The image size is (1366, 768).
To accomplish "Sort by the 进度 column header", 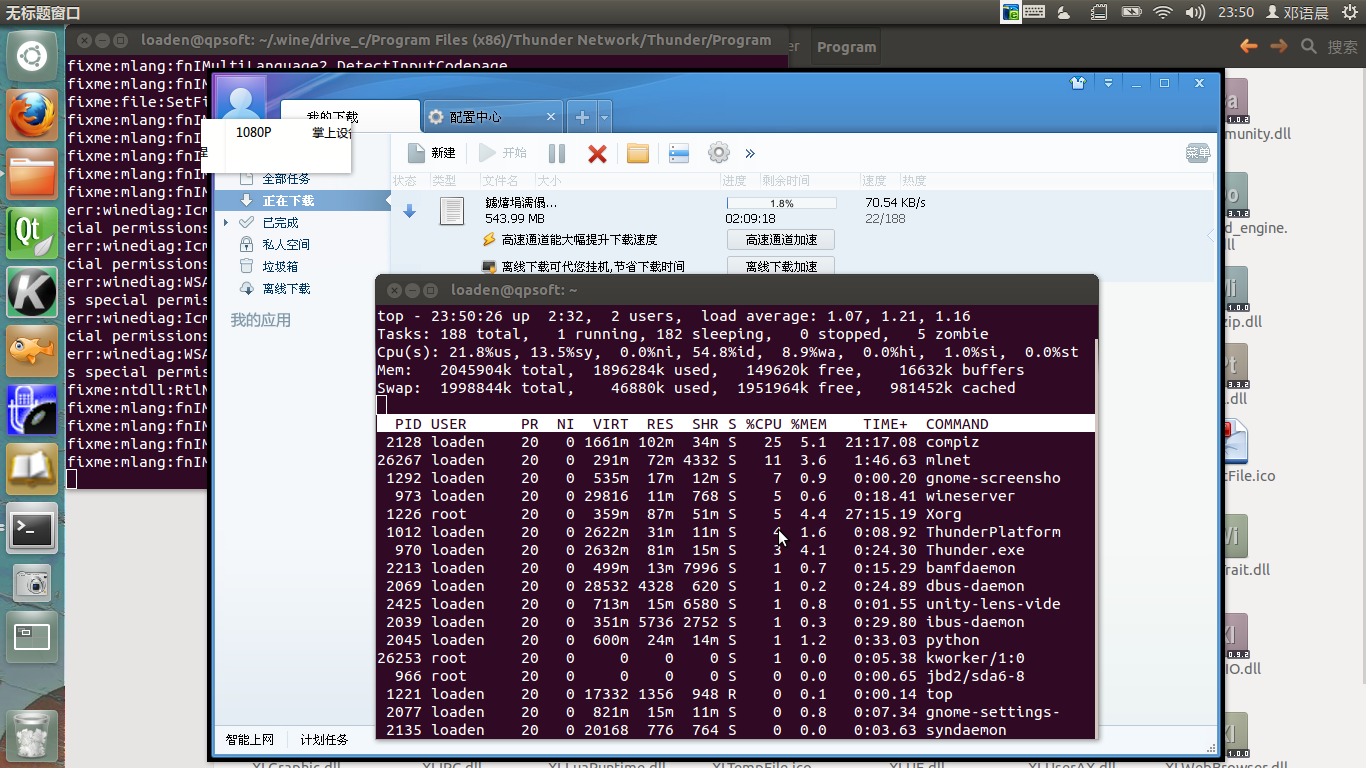I will point(735,181).
